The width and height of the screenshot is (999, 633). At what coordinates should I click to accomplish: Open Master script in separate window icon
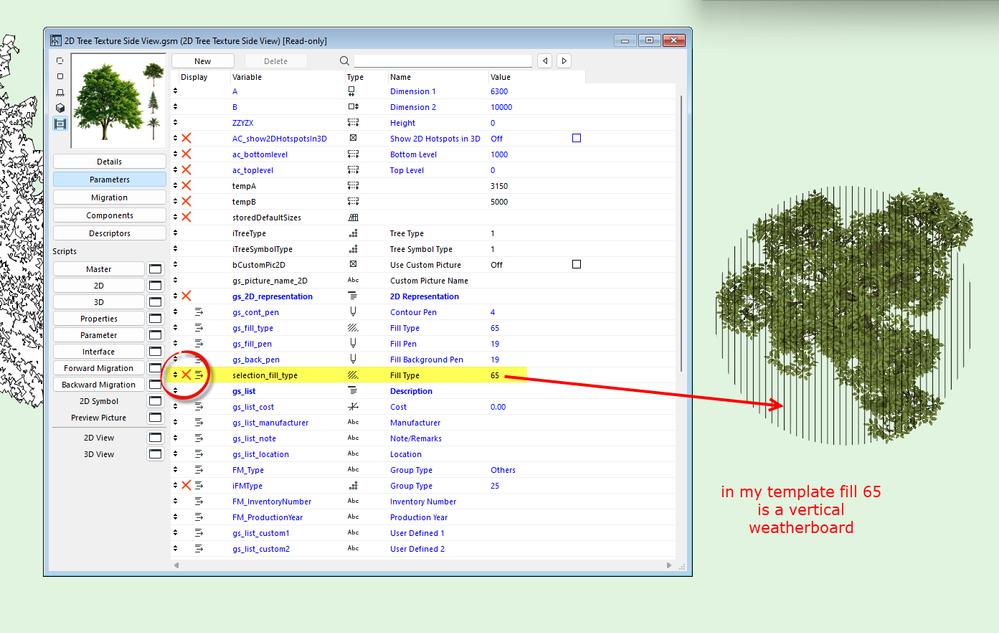point(155,269)
